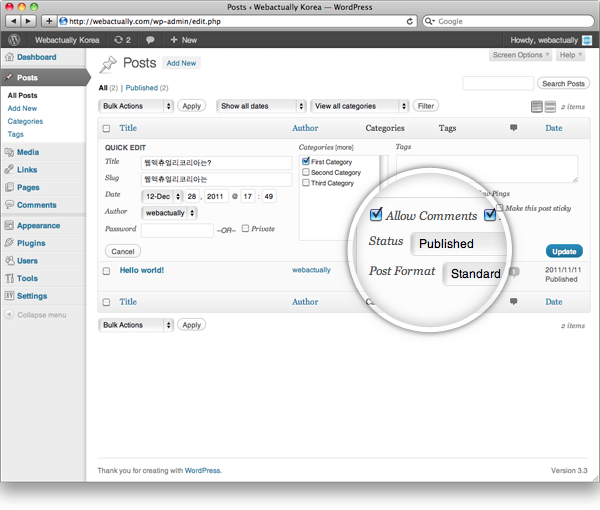600x510 pixels.
Task: Switch to list view mode icon
Action: pyautogui.click(x=536, y=107)
